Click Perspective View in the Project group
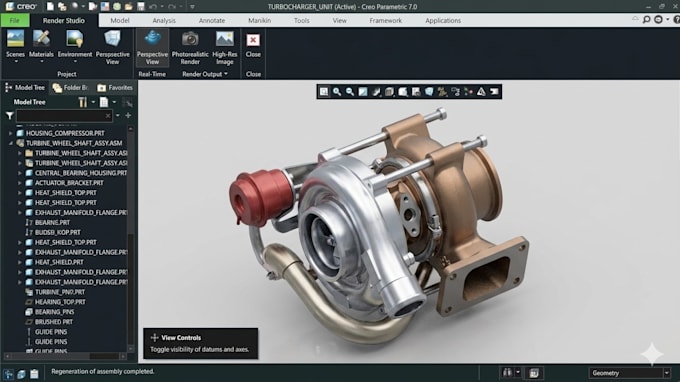Screen dimensions: 680x382 pos(112,47)
